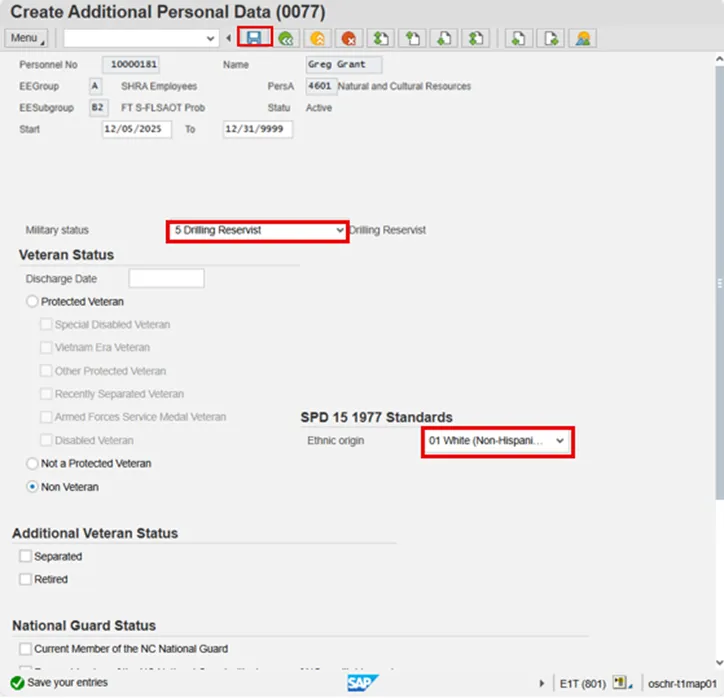Screen dimensions: 724x698
Task: Click the SAP logo in status bar
Action: [362, 683]
